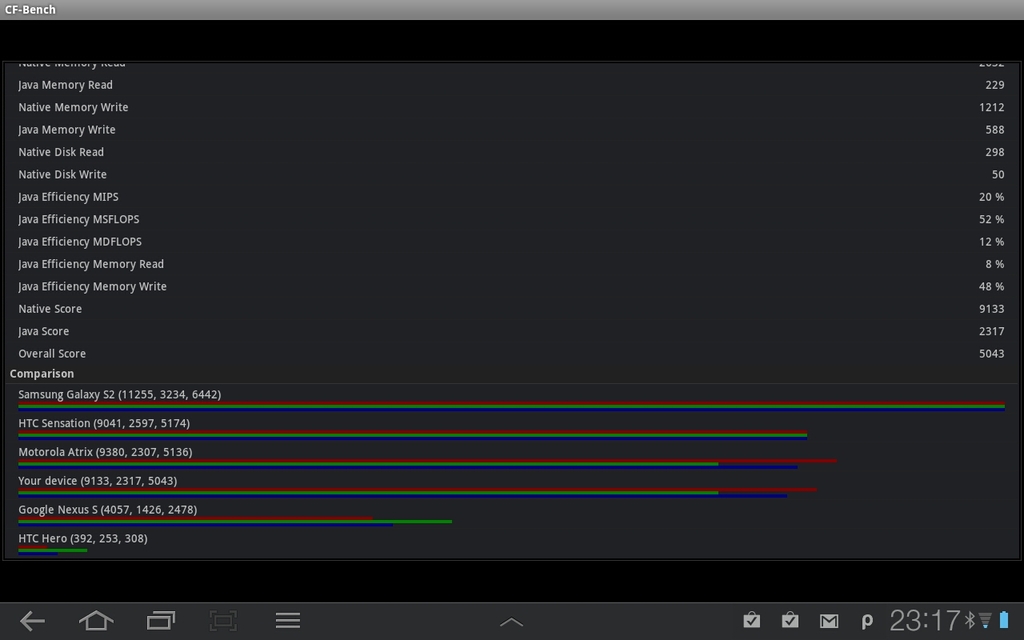The width and height of the screenshot is (1024, 640).
Task: Open Recent Apps from the navigation bar
Action: click(159, 620)
